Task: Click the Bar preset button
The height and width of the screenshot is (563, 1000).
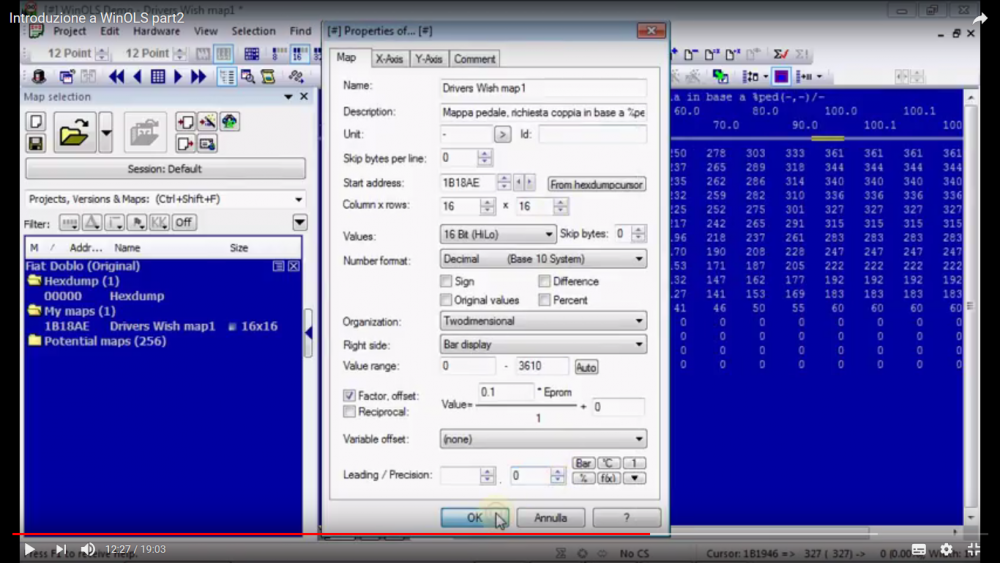Action: click(583, 463)
